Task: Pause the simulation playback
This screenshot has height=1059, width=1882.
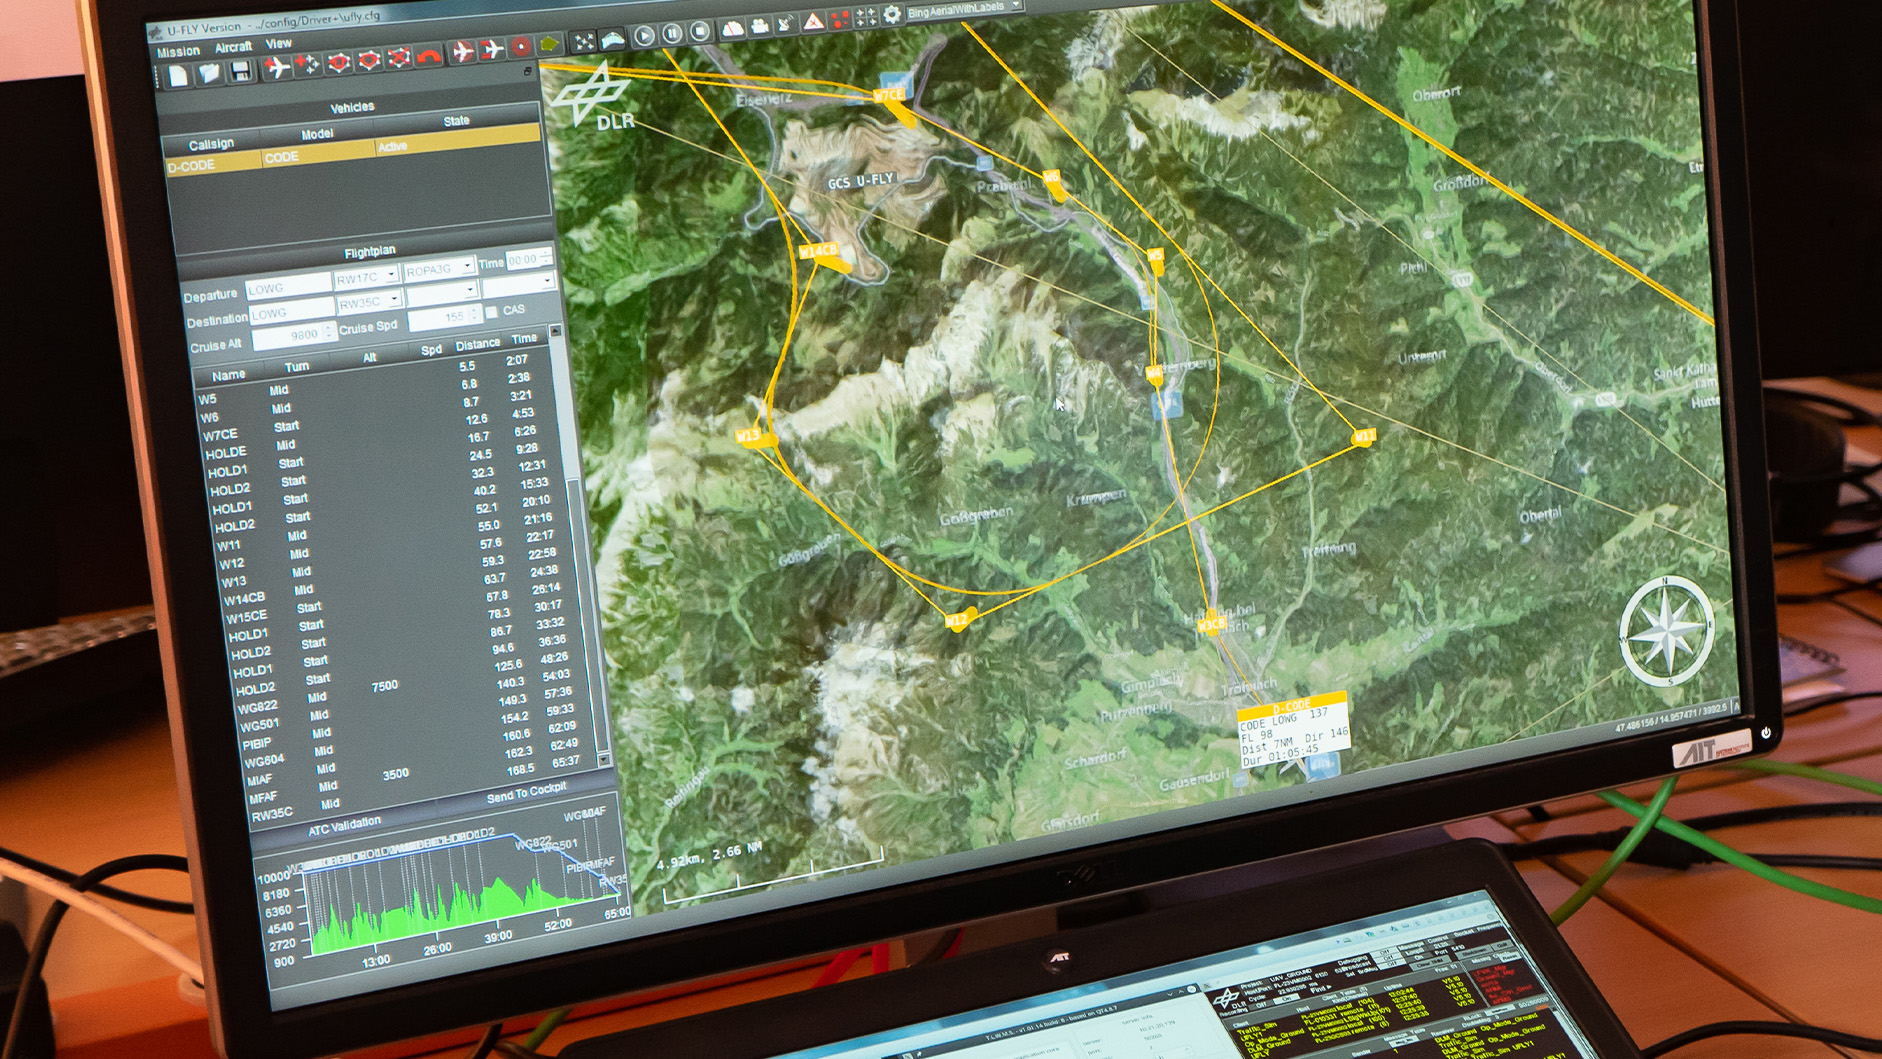Action: 672,33
